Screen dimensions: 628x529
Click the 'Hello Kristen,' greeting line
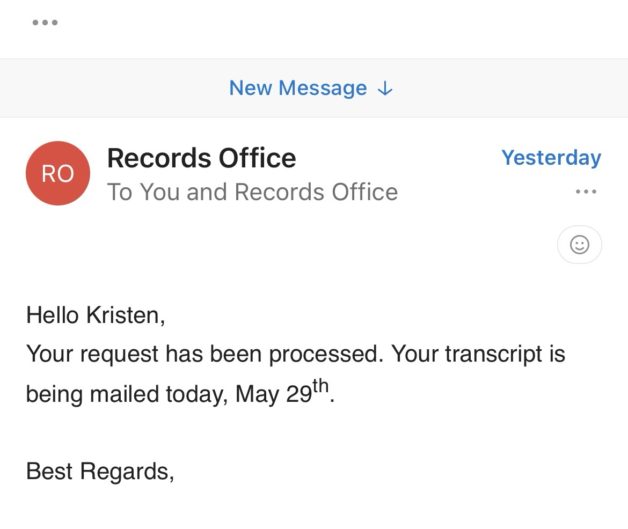click(x=95, y=316)
